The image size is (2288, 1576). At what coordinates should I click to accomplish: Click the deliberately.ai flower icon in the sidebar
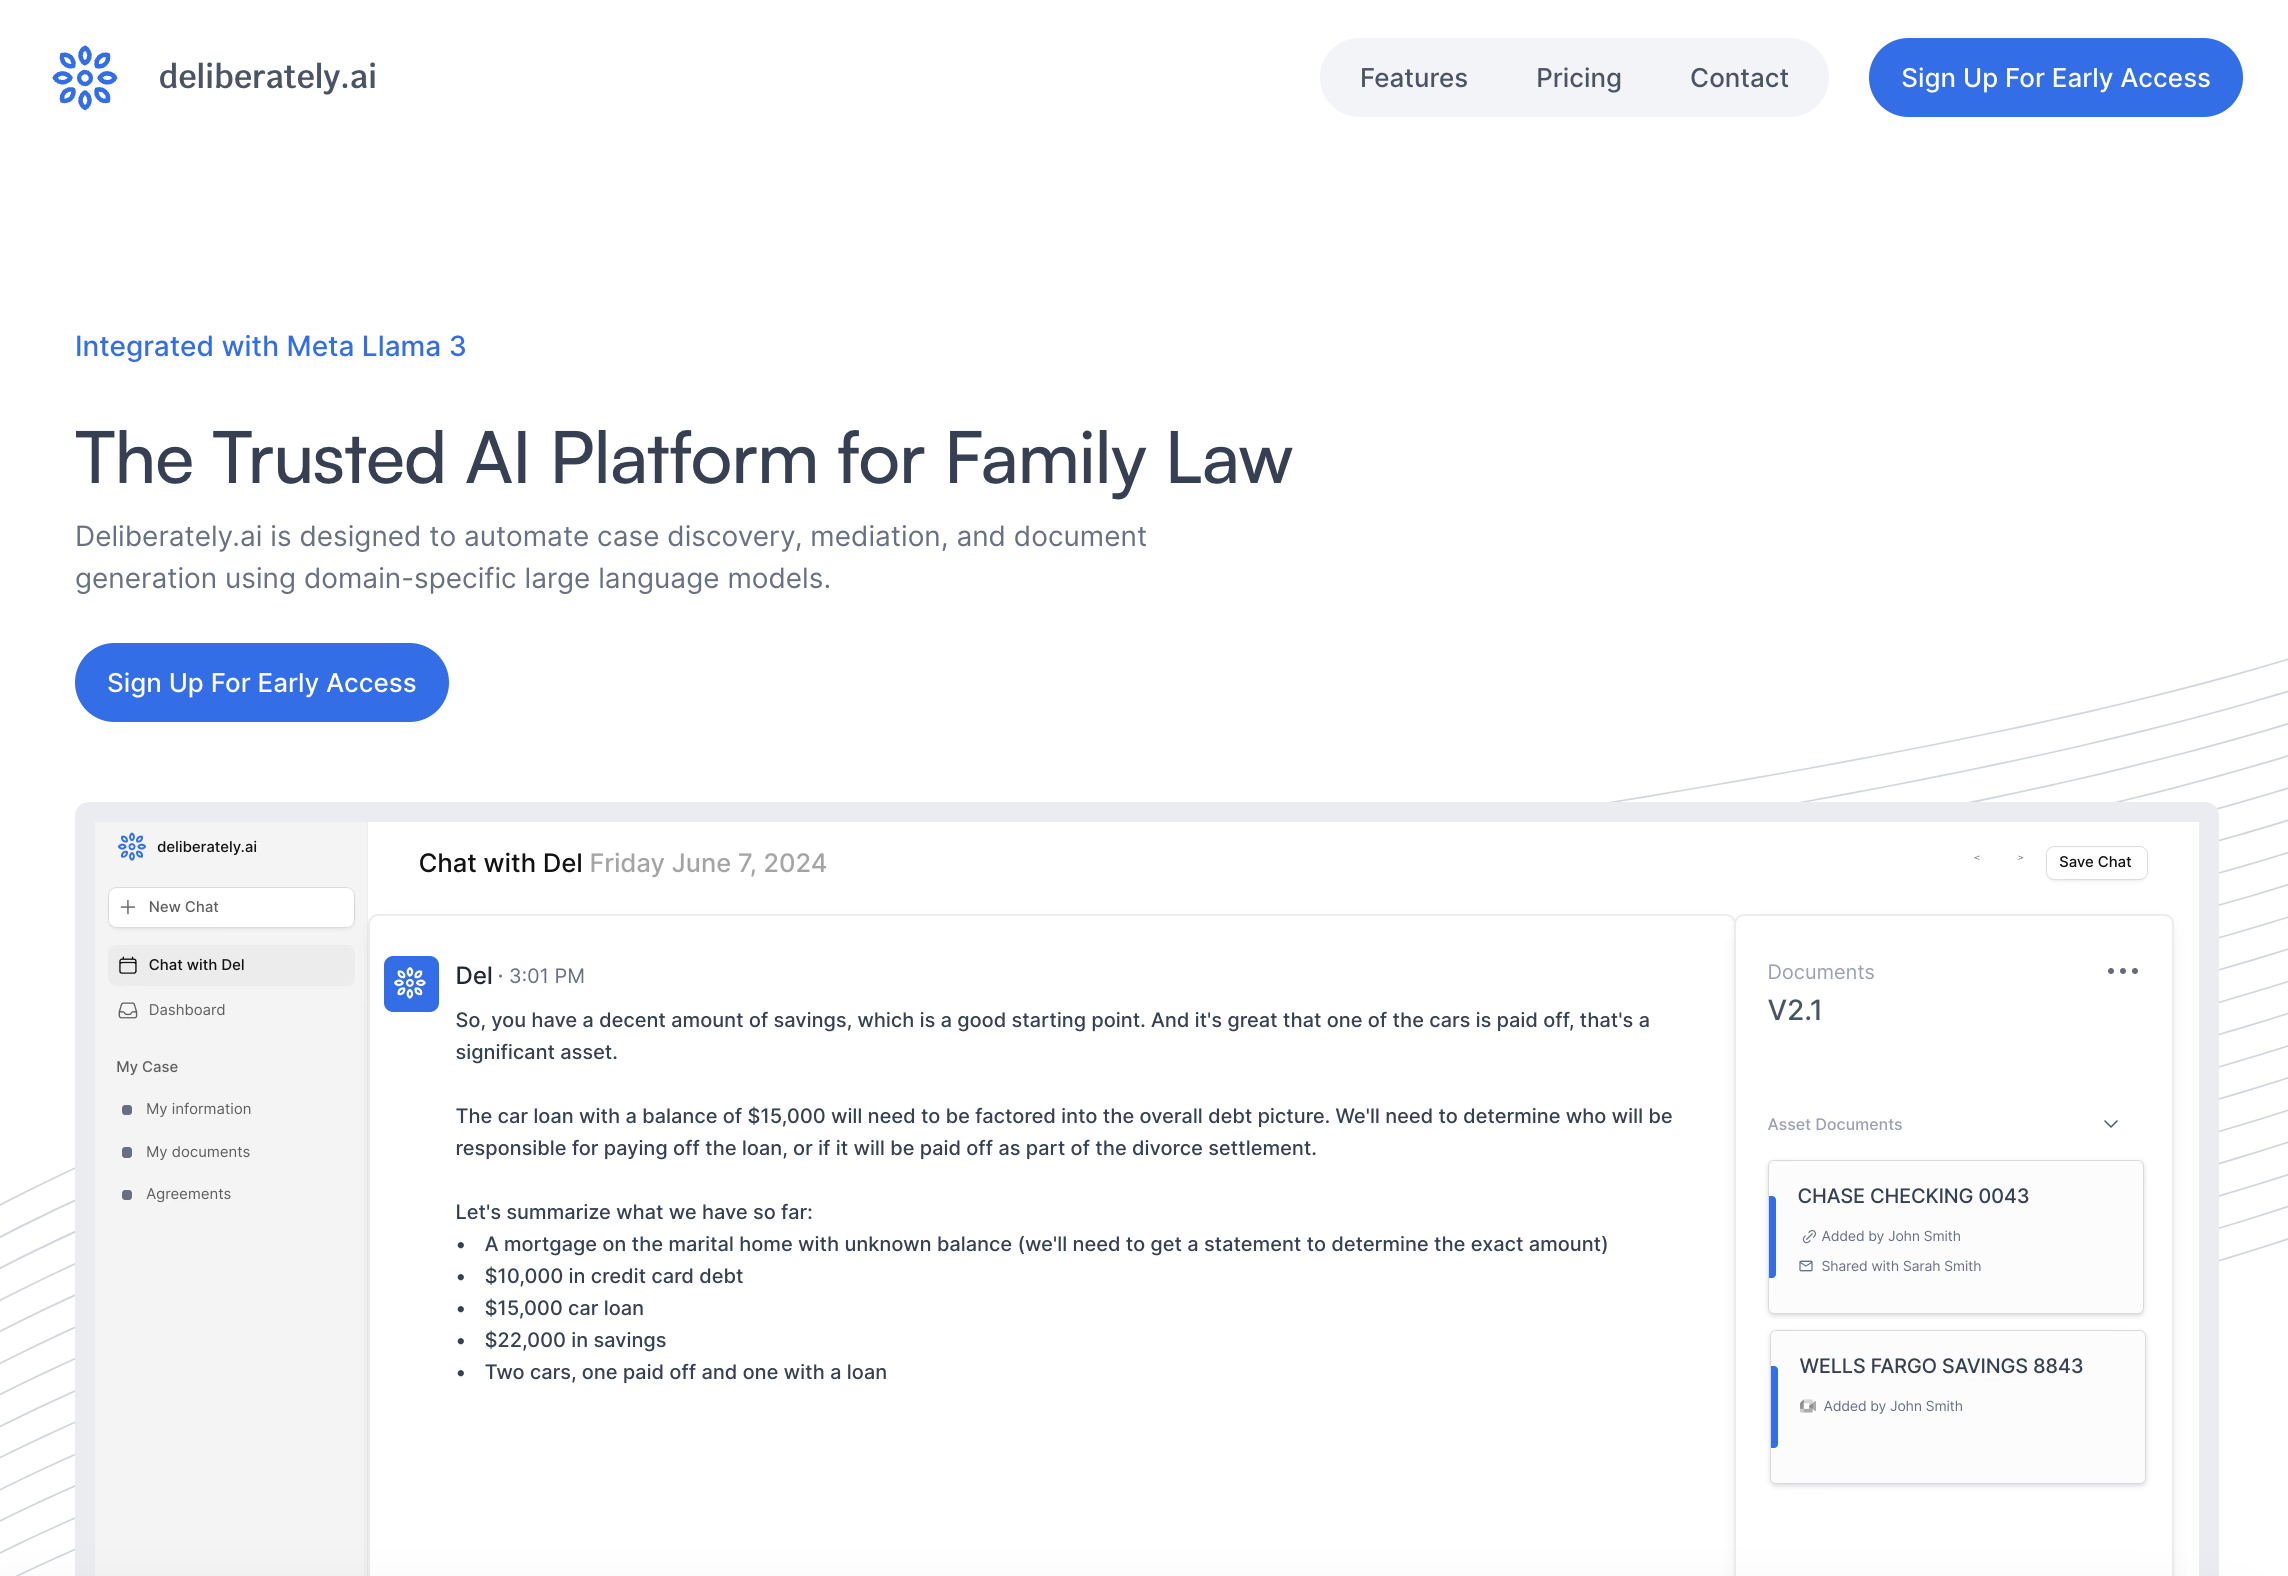[131, 846]
